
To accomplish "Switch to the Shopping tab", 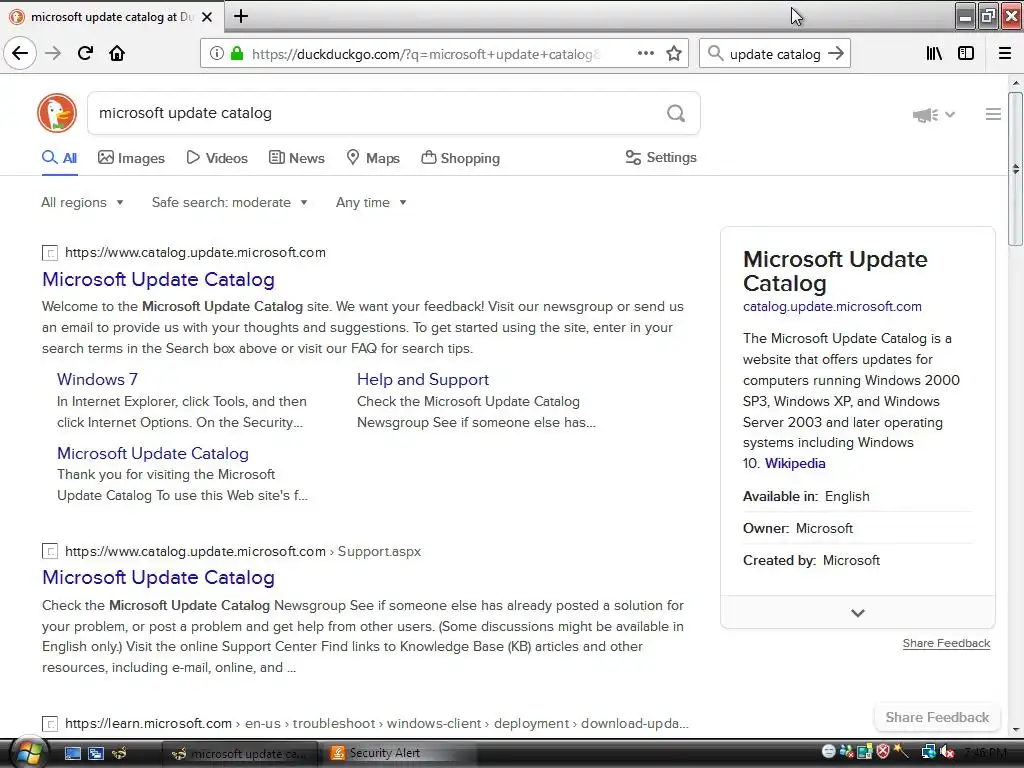I will (460, 158).
